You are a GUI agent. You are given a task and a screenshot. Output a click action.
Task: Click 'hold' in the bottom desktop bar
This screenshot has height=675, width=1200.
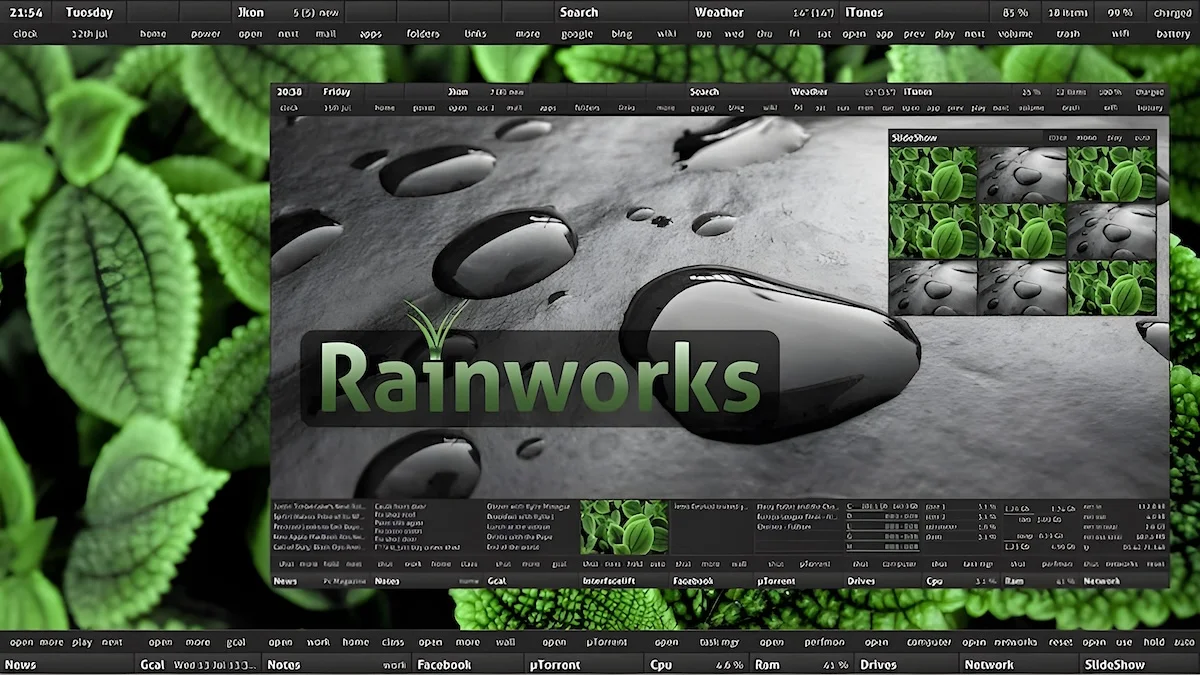(x=1154, y=642)
